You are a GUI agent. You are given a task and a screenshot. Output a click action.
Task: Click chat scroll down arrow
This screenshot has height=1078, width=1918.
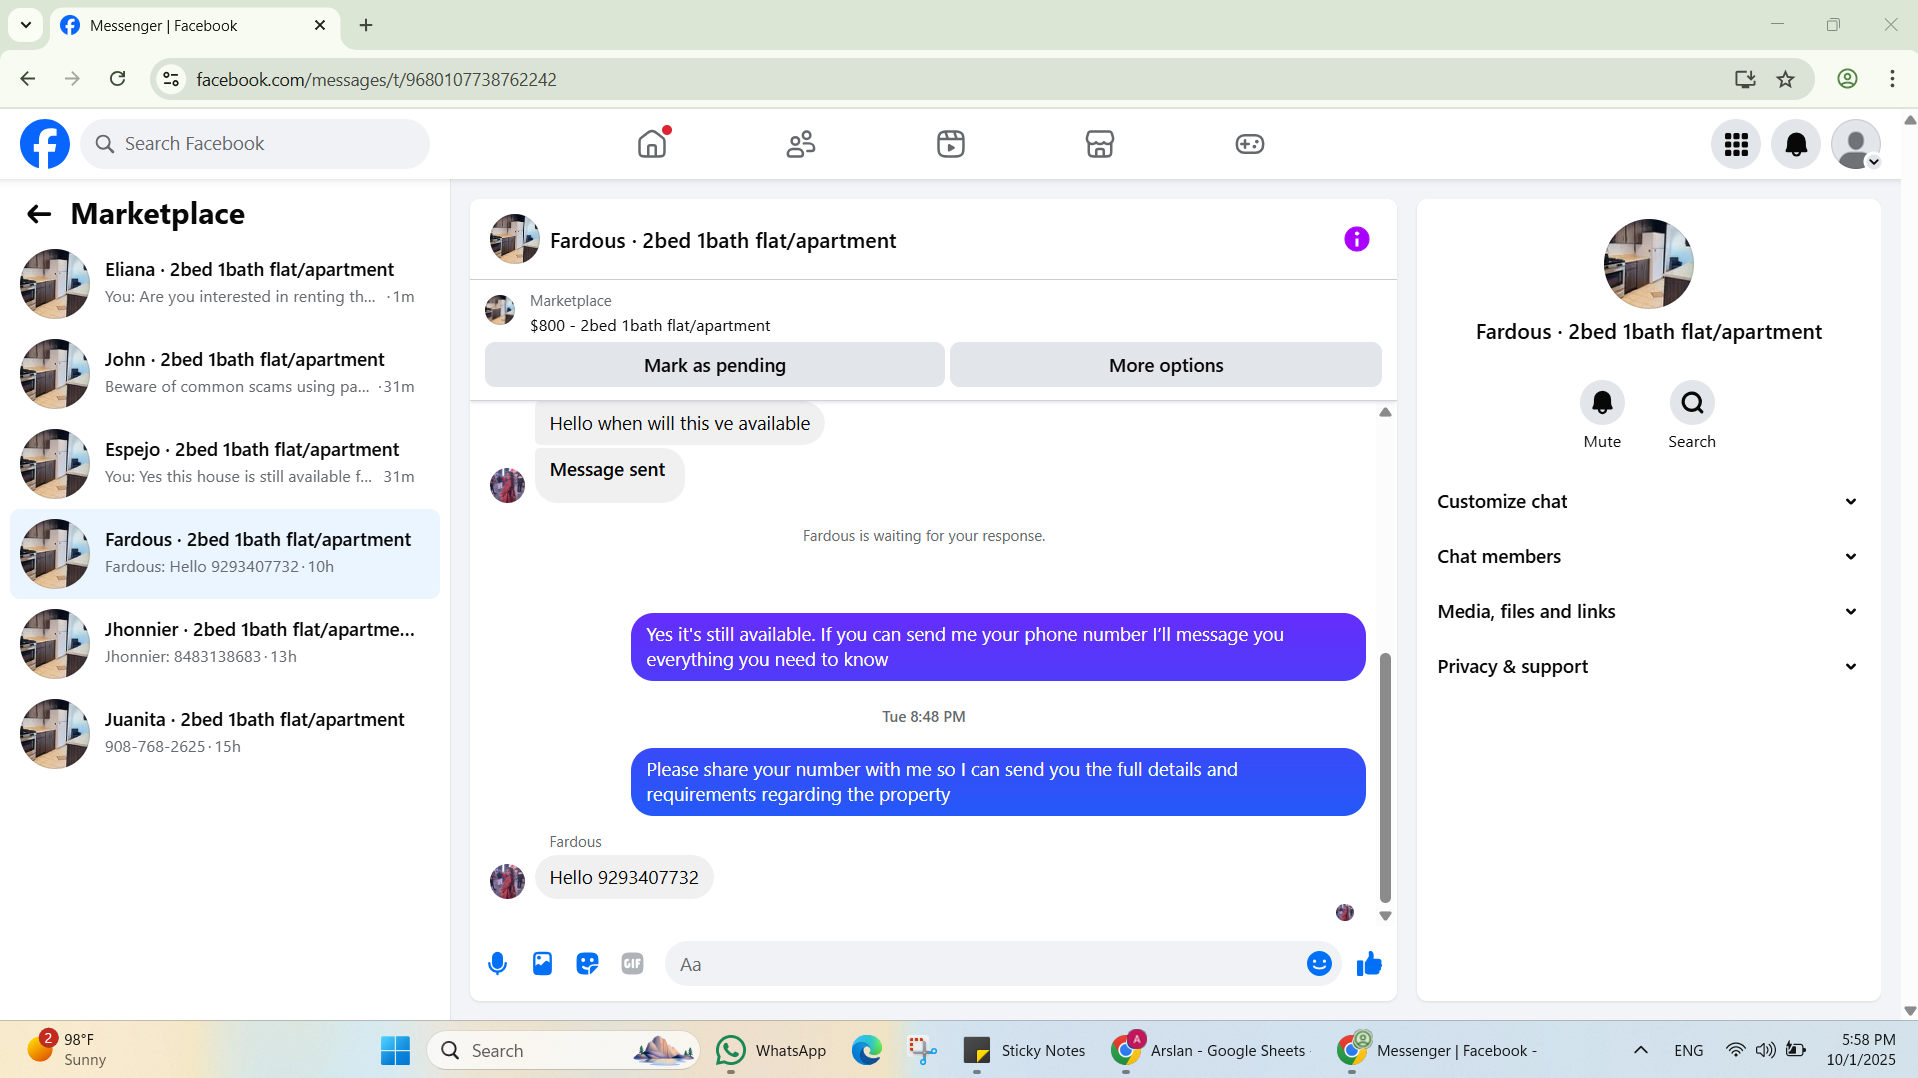click(x=1385, y=916)
